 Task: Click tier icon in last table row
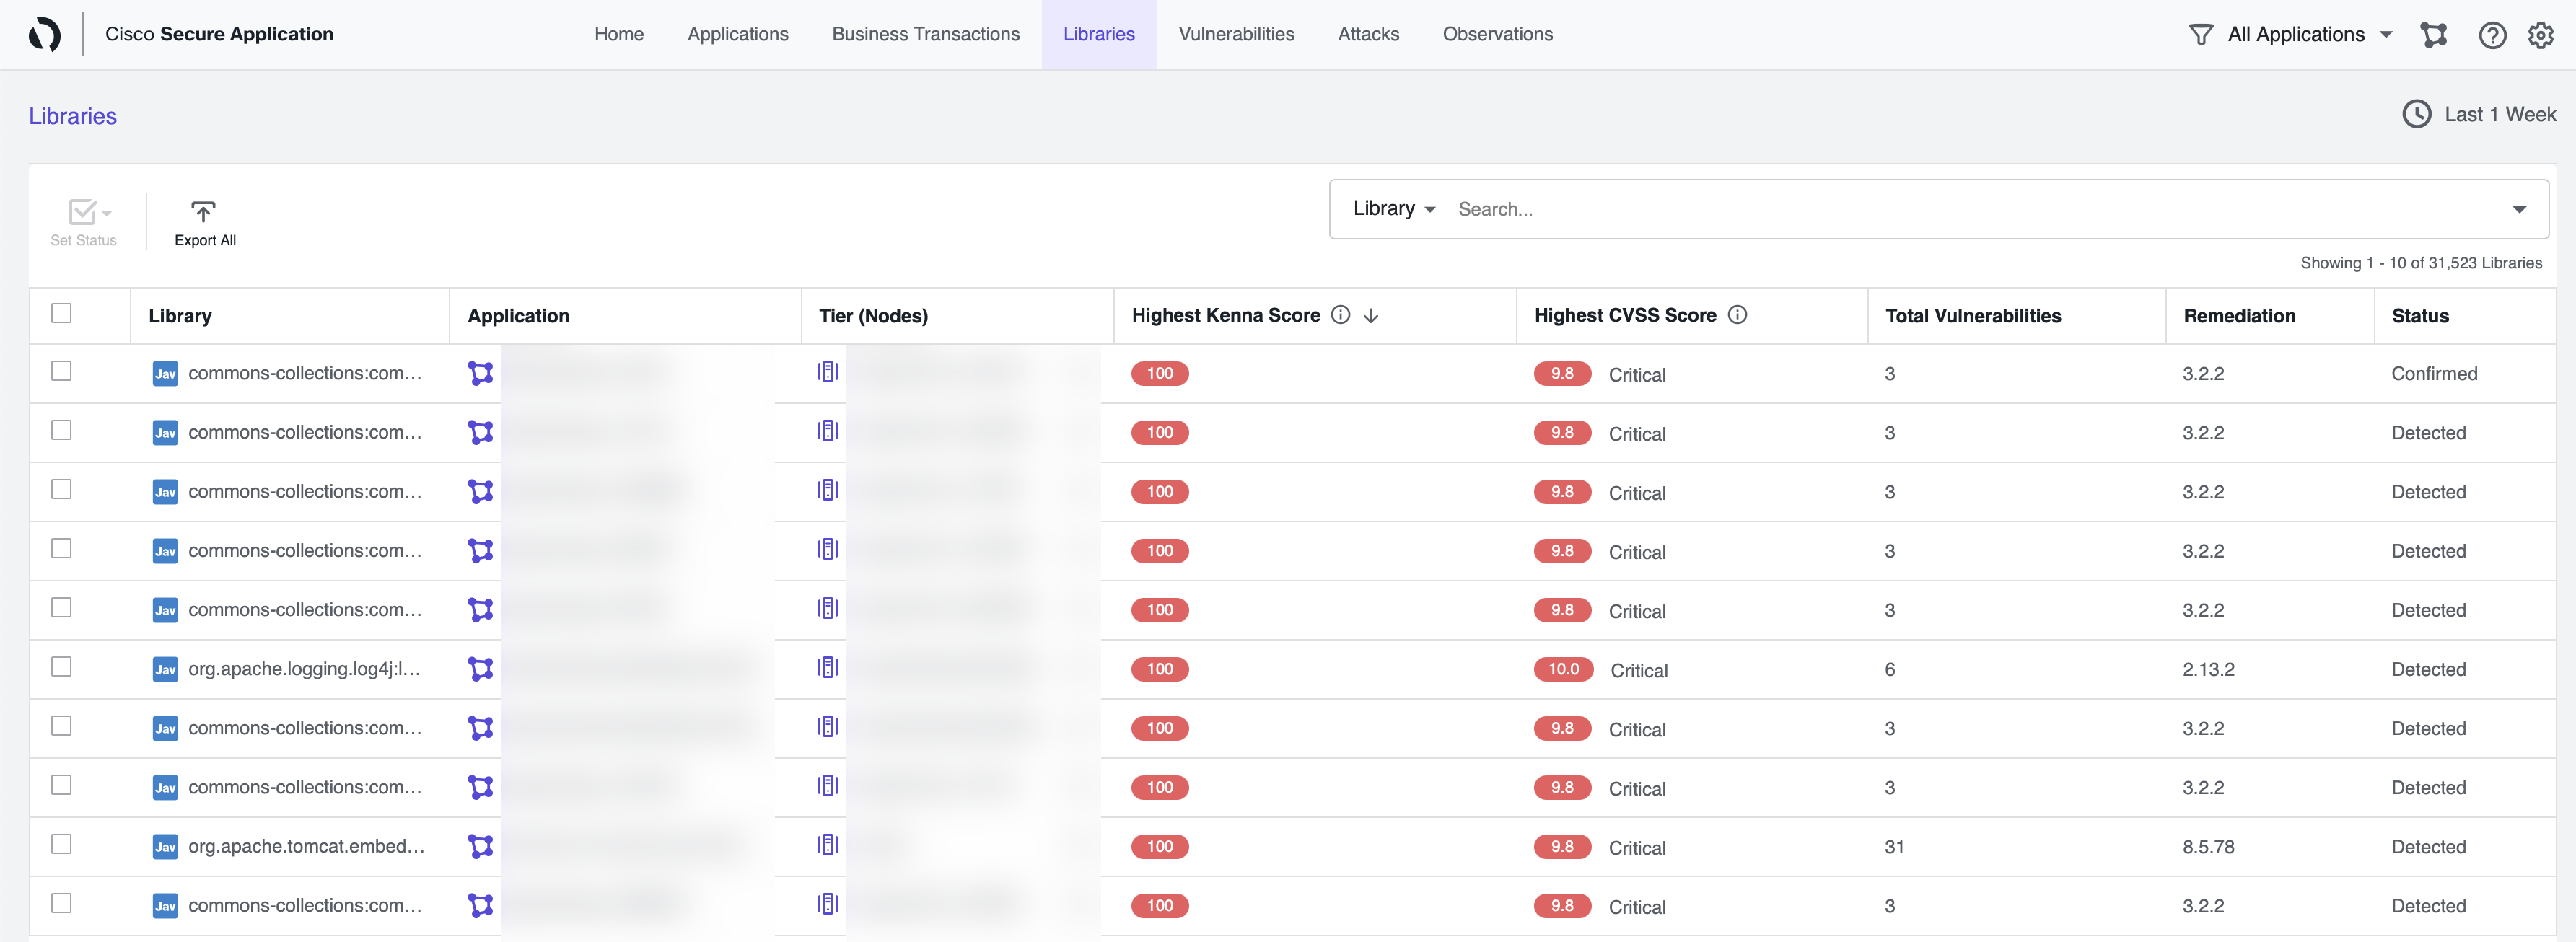827,904
